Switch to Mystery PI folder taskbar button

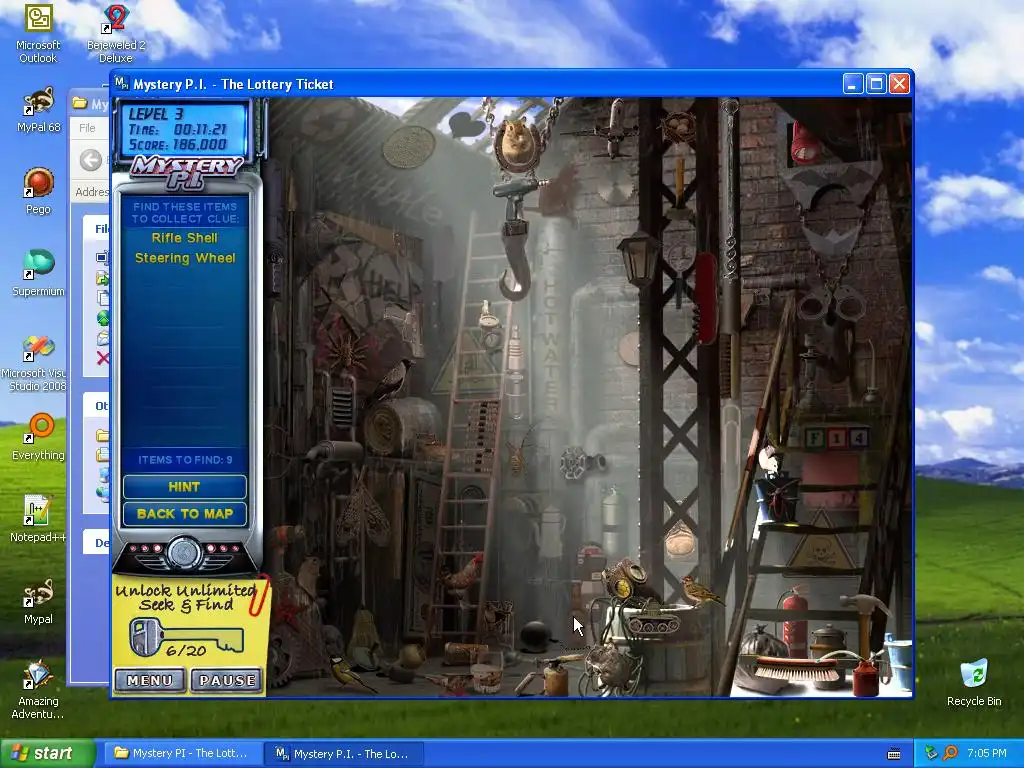tap(182, 754)
